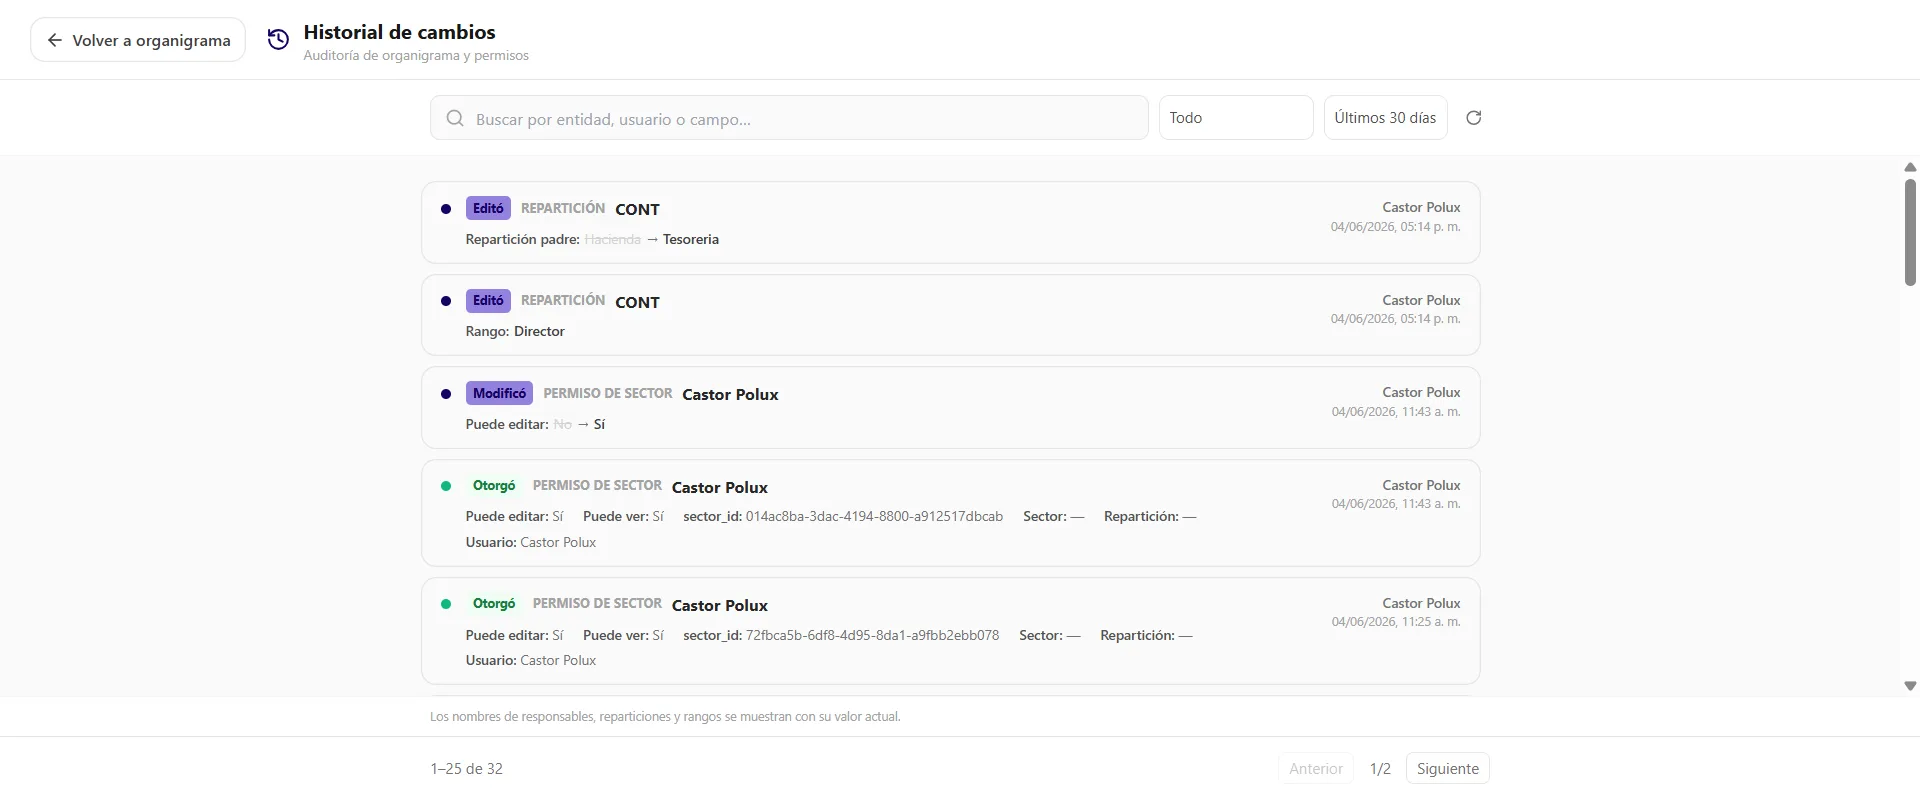This screenshot has height=799, width=1920.
Task: Click the search magnifier icon
Action: (x=455, y=118)
